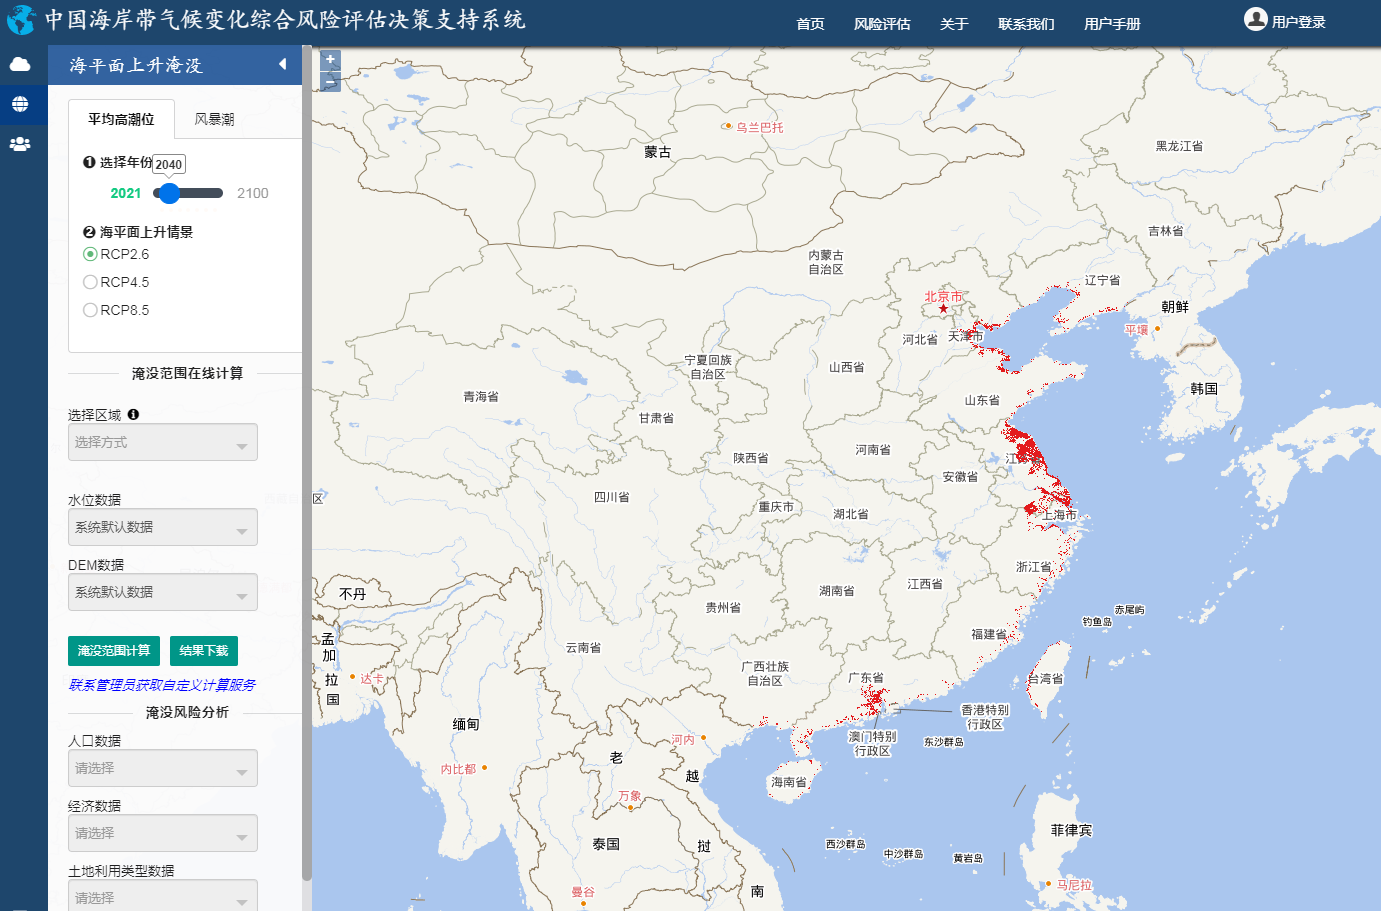This screenshot has height=911, width=1381.
Task: Open the 风险评估 menu item
Action: click(x=882, y=24)
